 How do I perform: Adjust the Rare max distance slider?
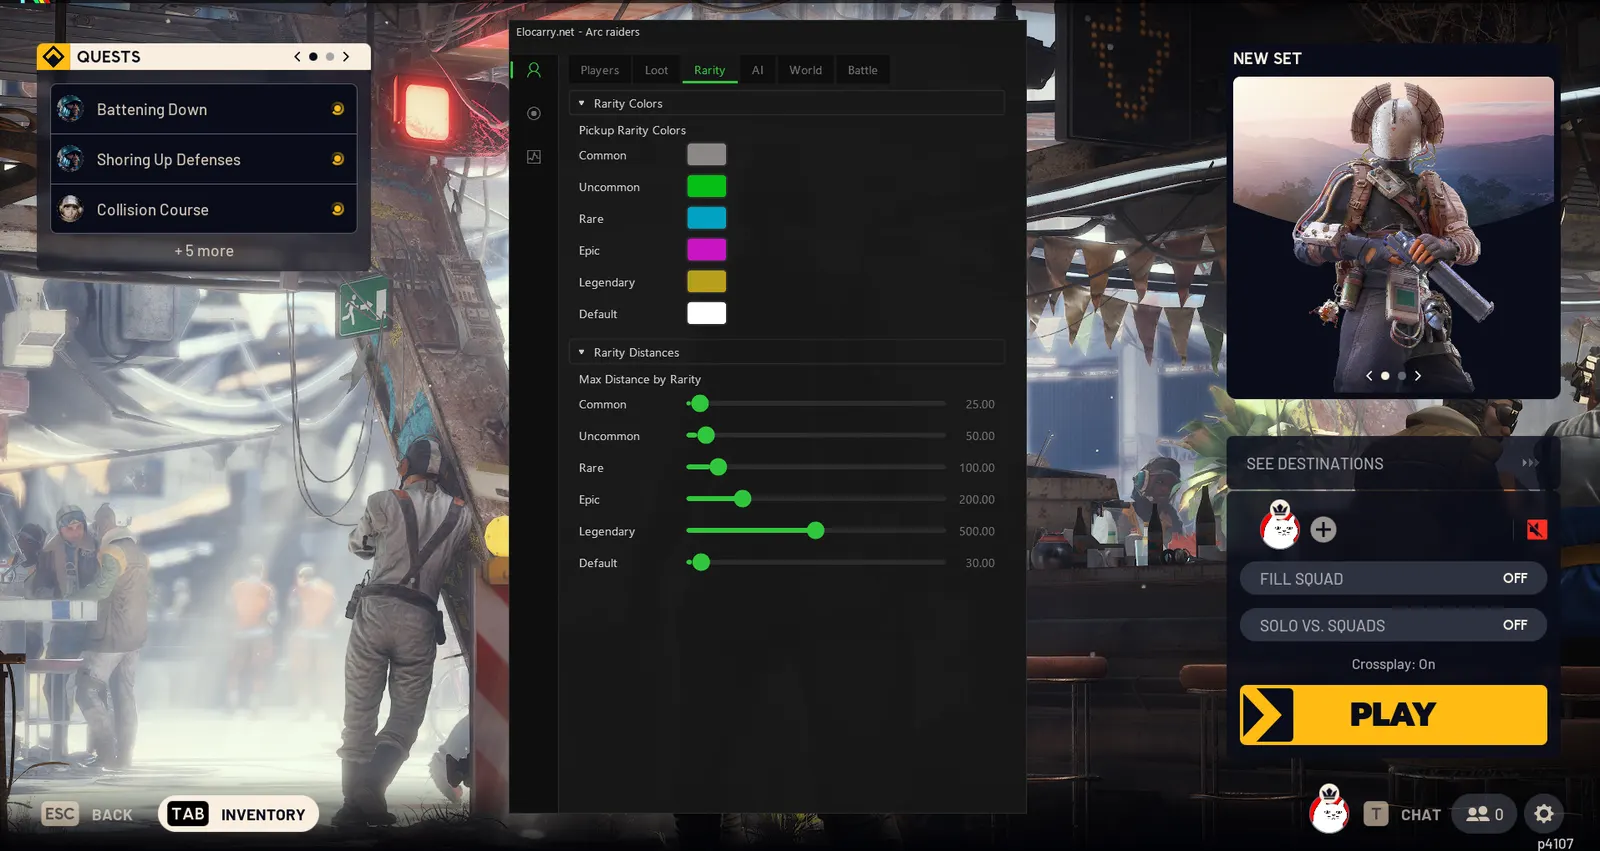tap(816, 467)
